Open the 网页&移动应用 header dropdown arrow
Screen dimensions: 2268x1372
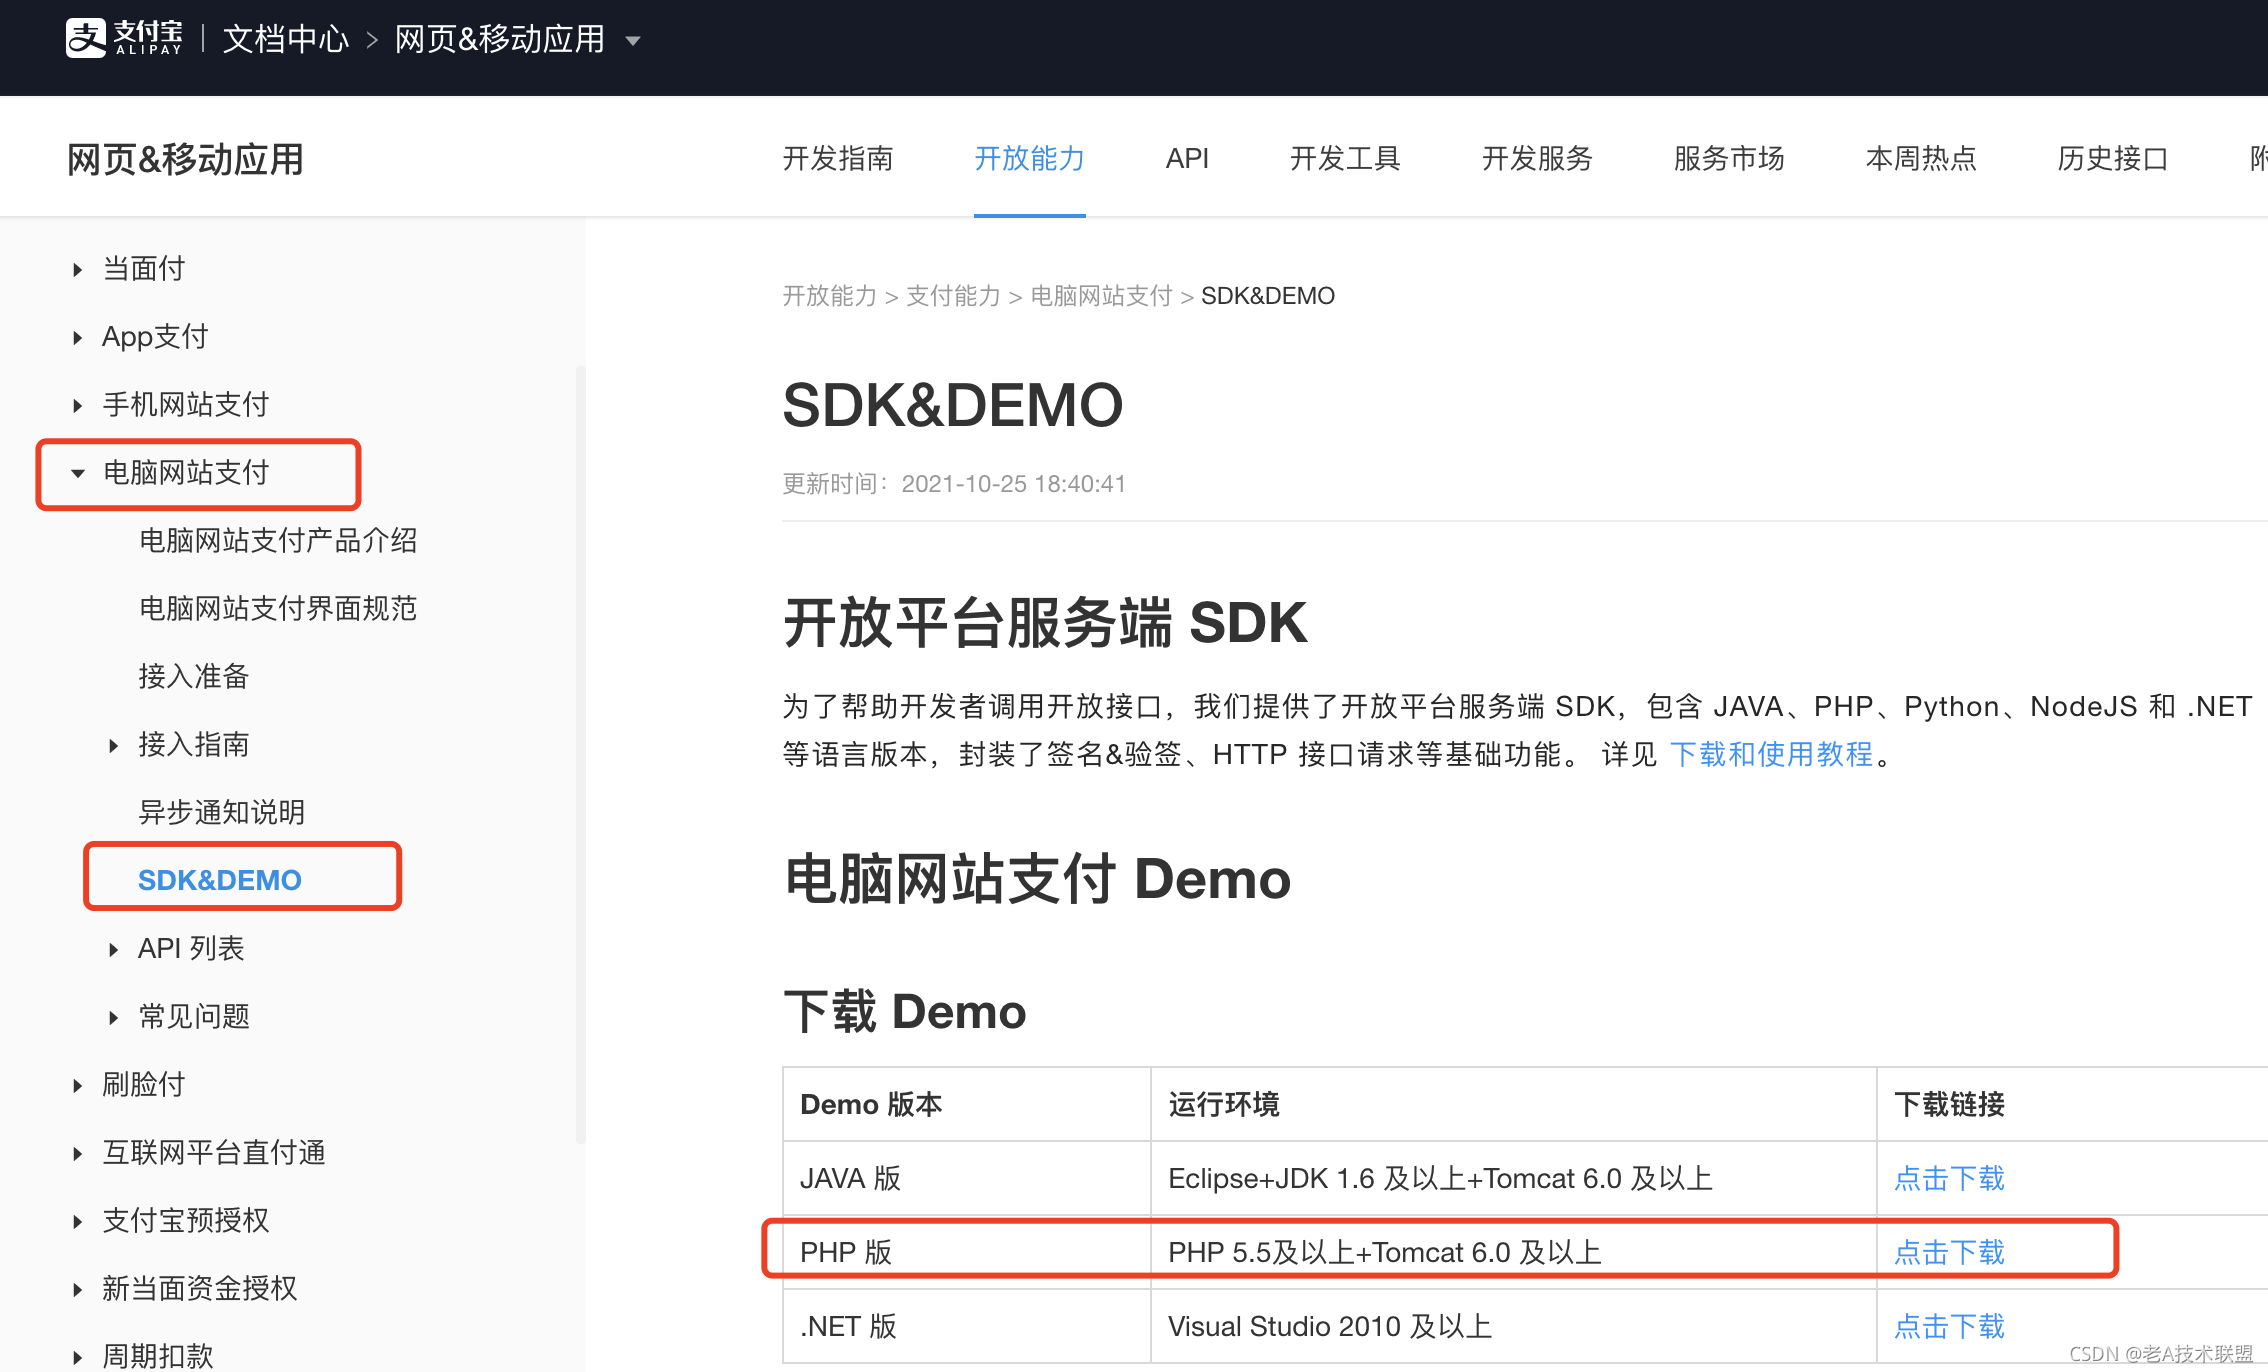(x=632, y=41)
